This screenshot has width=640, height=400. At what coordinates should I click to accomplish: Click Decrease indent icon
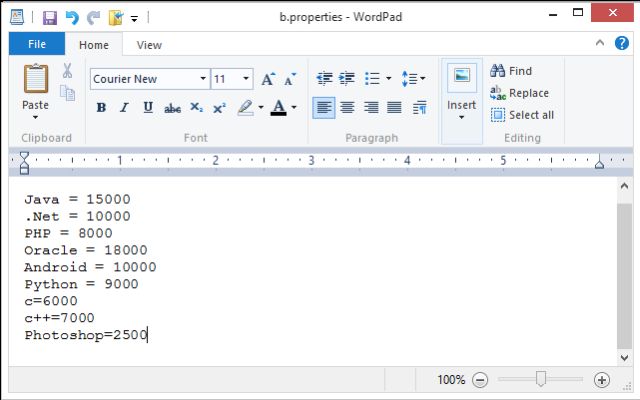pos(324,78)
